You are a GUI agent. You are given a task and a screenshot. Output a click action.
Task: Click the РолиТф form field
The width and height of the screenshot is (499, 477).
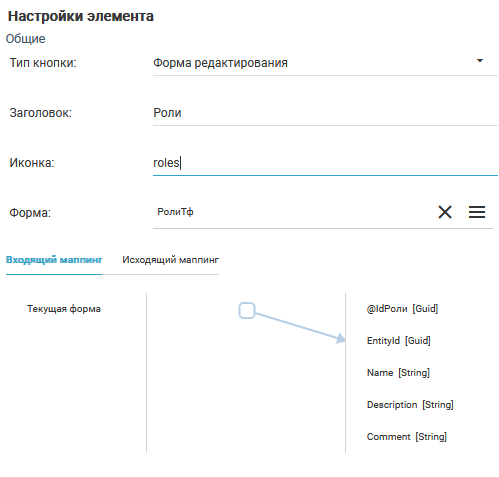click(293, 212)
